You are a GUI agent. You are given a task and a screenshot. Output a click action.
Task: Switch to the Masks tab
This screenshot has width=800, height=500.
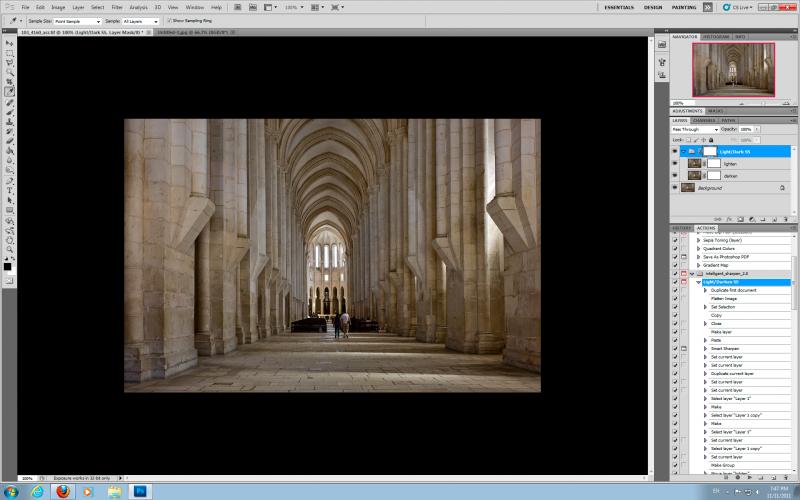point(715,111)
